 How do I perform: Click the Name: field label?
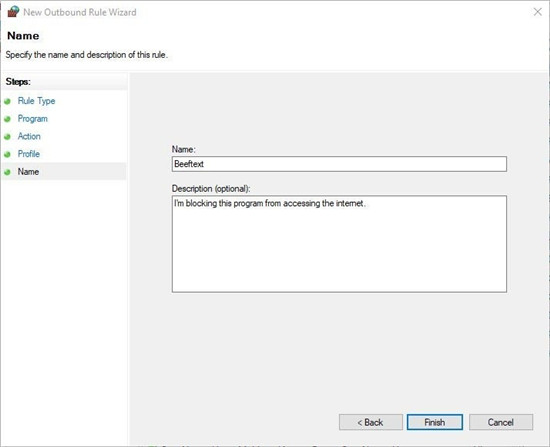183,149
